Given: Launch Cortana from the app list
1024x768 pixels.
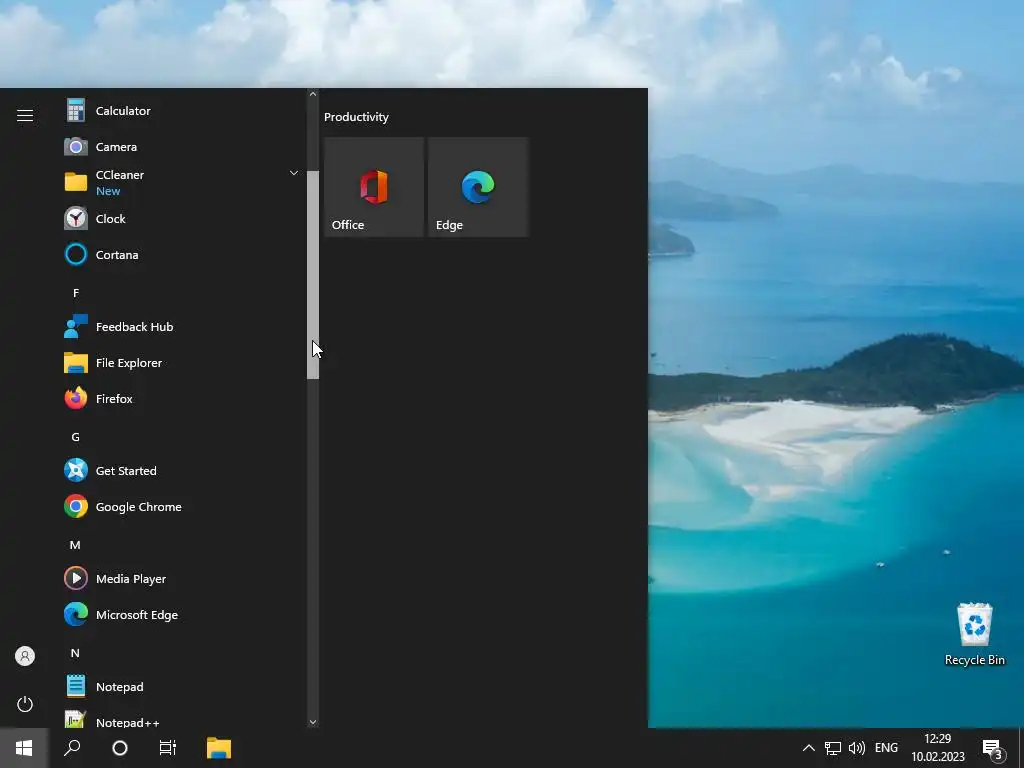Looking at the screenshot, I should tap(181, 255).
